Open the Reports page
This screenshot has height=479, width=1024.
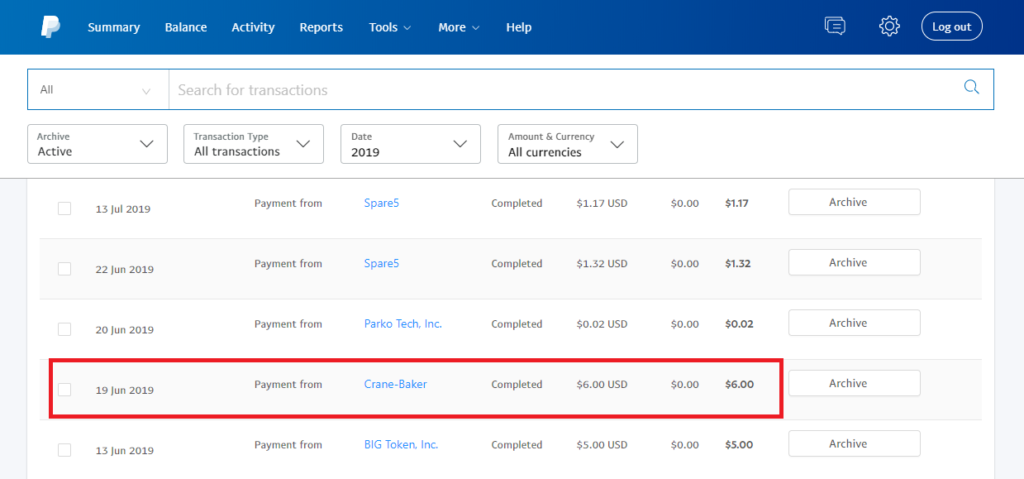point(321,27)
